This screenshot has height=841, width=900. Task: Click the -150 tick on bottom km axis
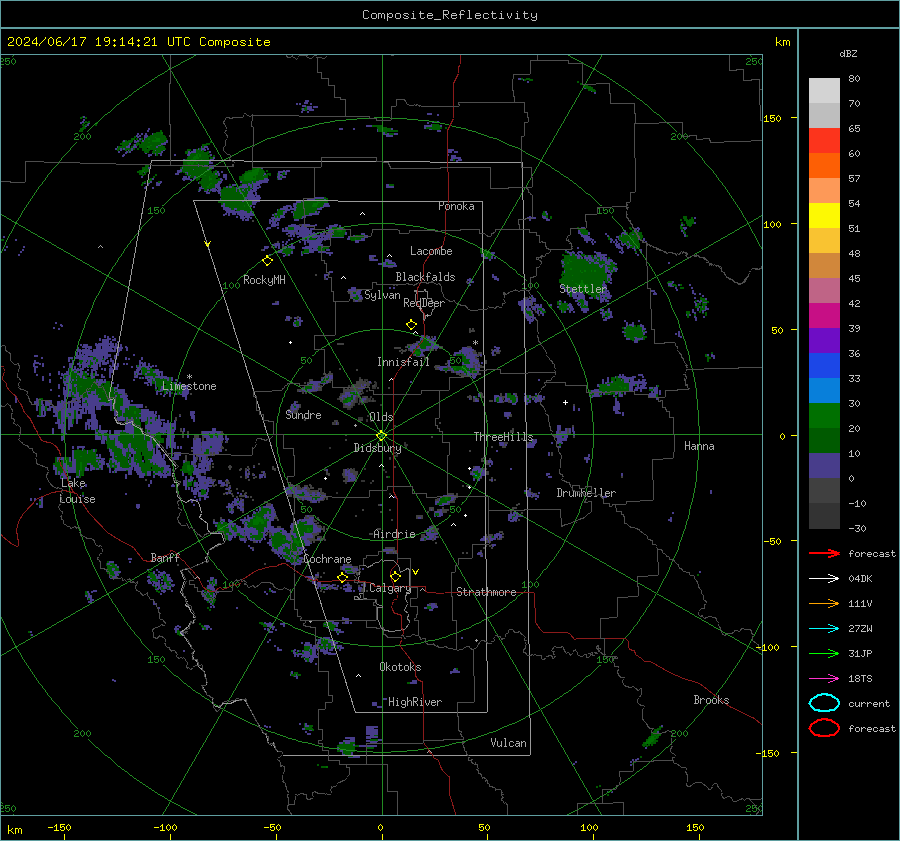pyautogui.click(x=59, y=827)
